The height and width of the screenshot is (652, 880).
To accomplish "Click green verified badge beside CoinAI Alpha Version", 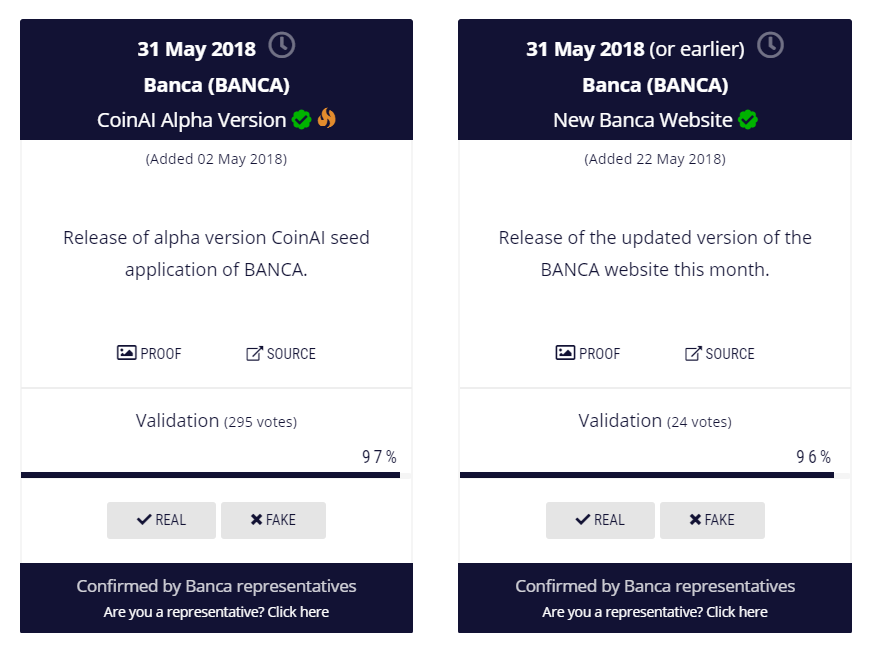I will coord(302,120).
